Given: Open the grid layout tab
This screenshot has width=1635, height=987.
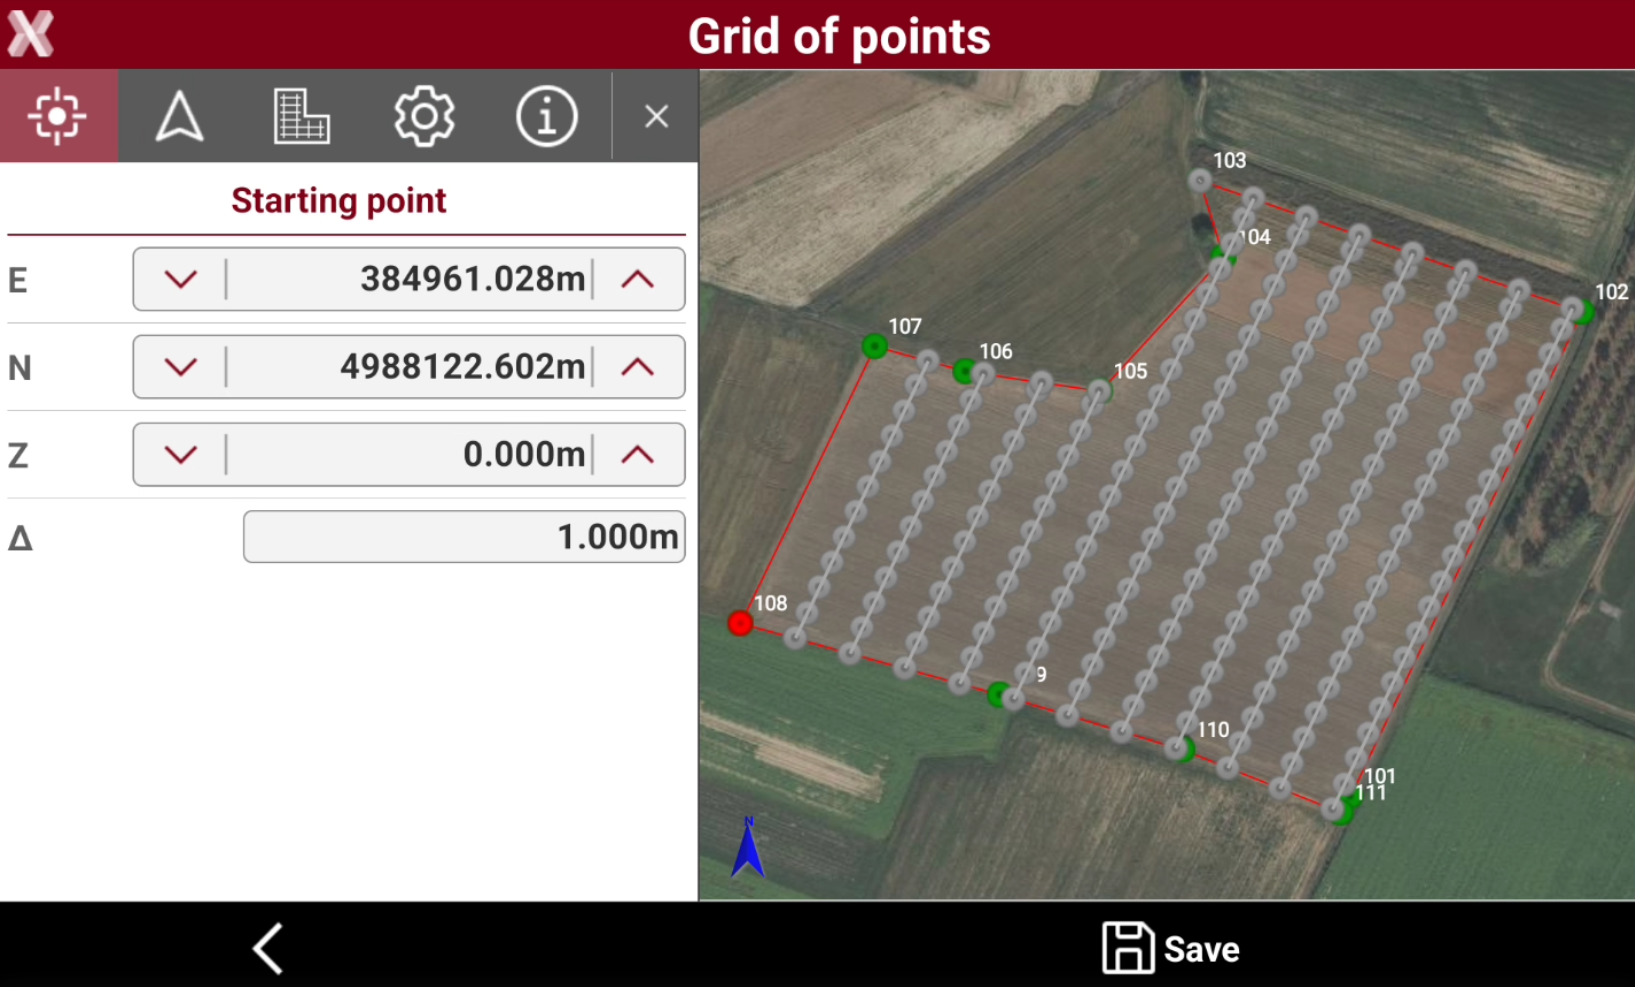Looking at the screenshot, I should click(x=302, y=116).
